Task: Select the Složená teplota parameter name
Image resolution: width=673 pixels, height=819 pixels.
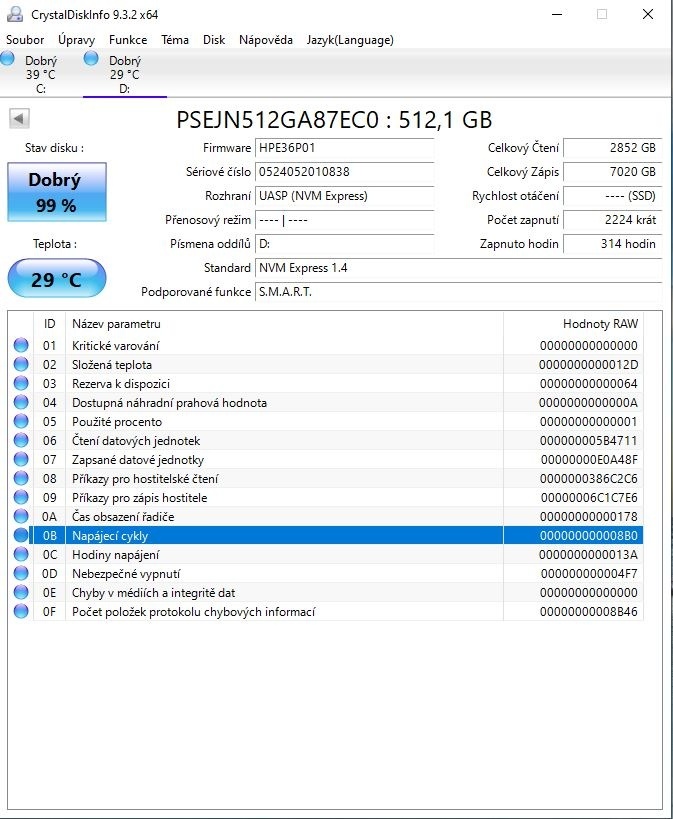Action: tap(112, 365)
